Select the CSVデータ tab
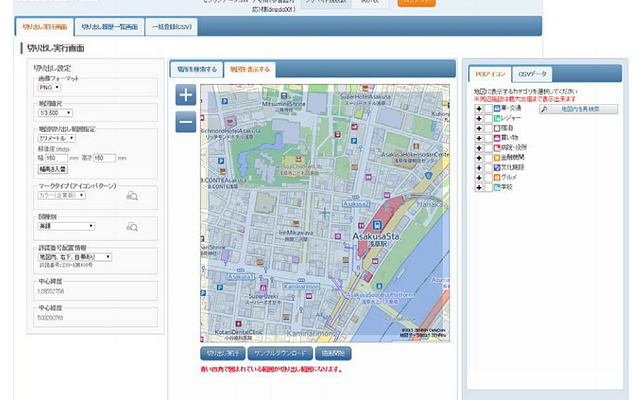The width and height of the screenshot is (640, 400). (x=532, y=74)
